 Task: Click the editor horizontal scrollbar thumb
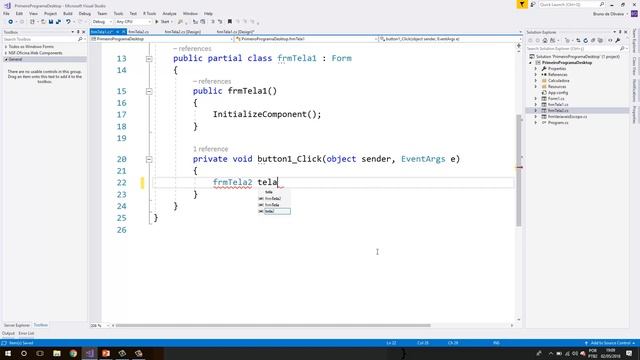click(x=273, y=326)
